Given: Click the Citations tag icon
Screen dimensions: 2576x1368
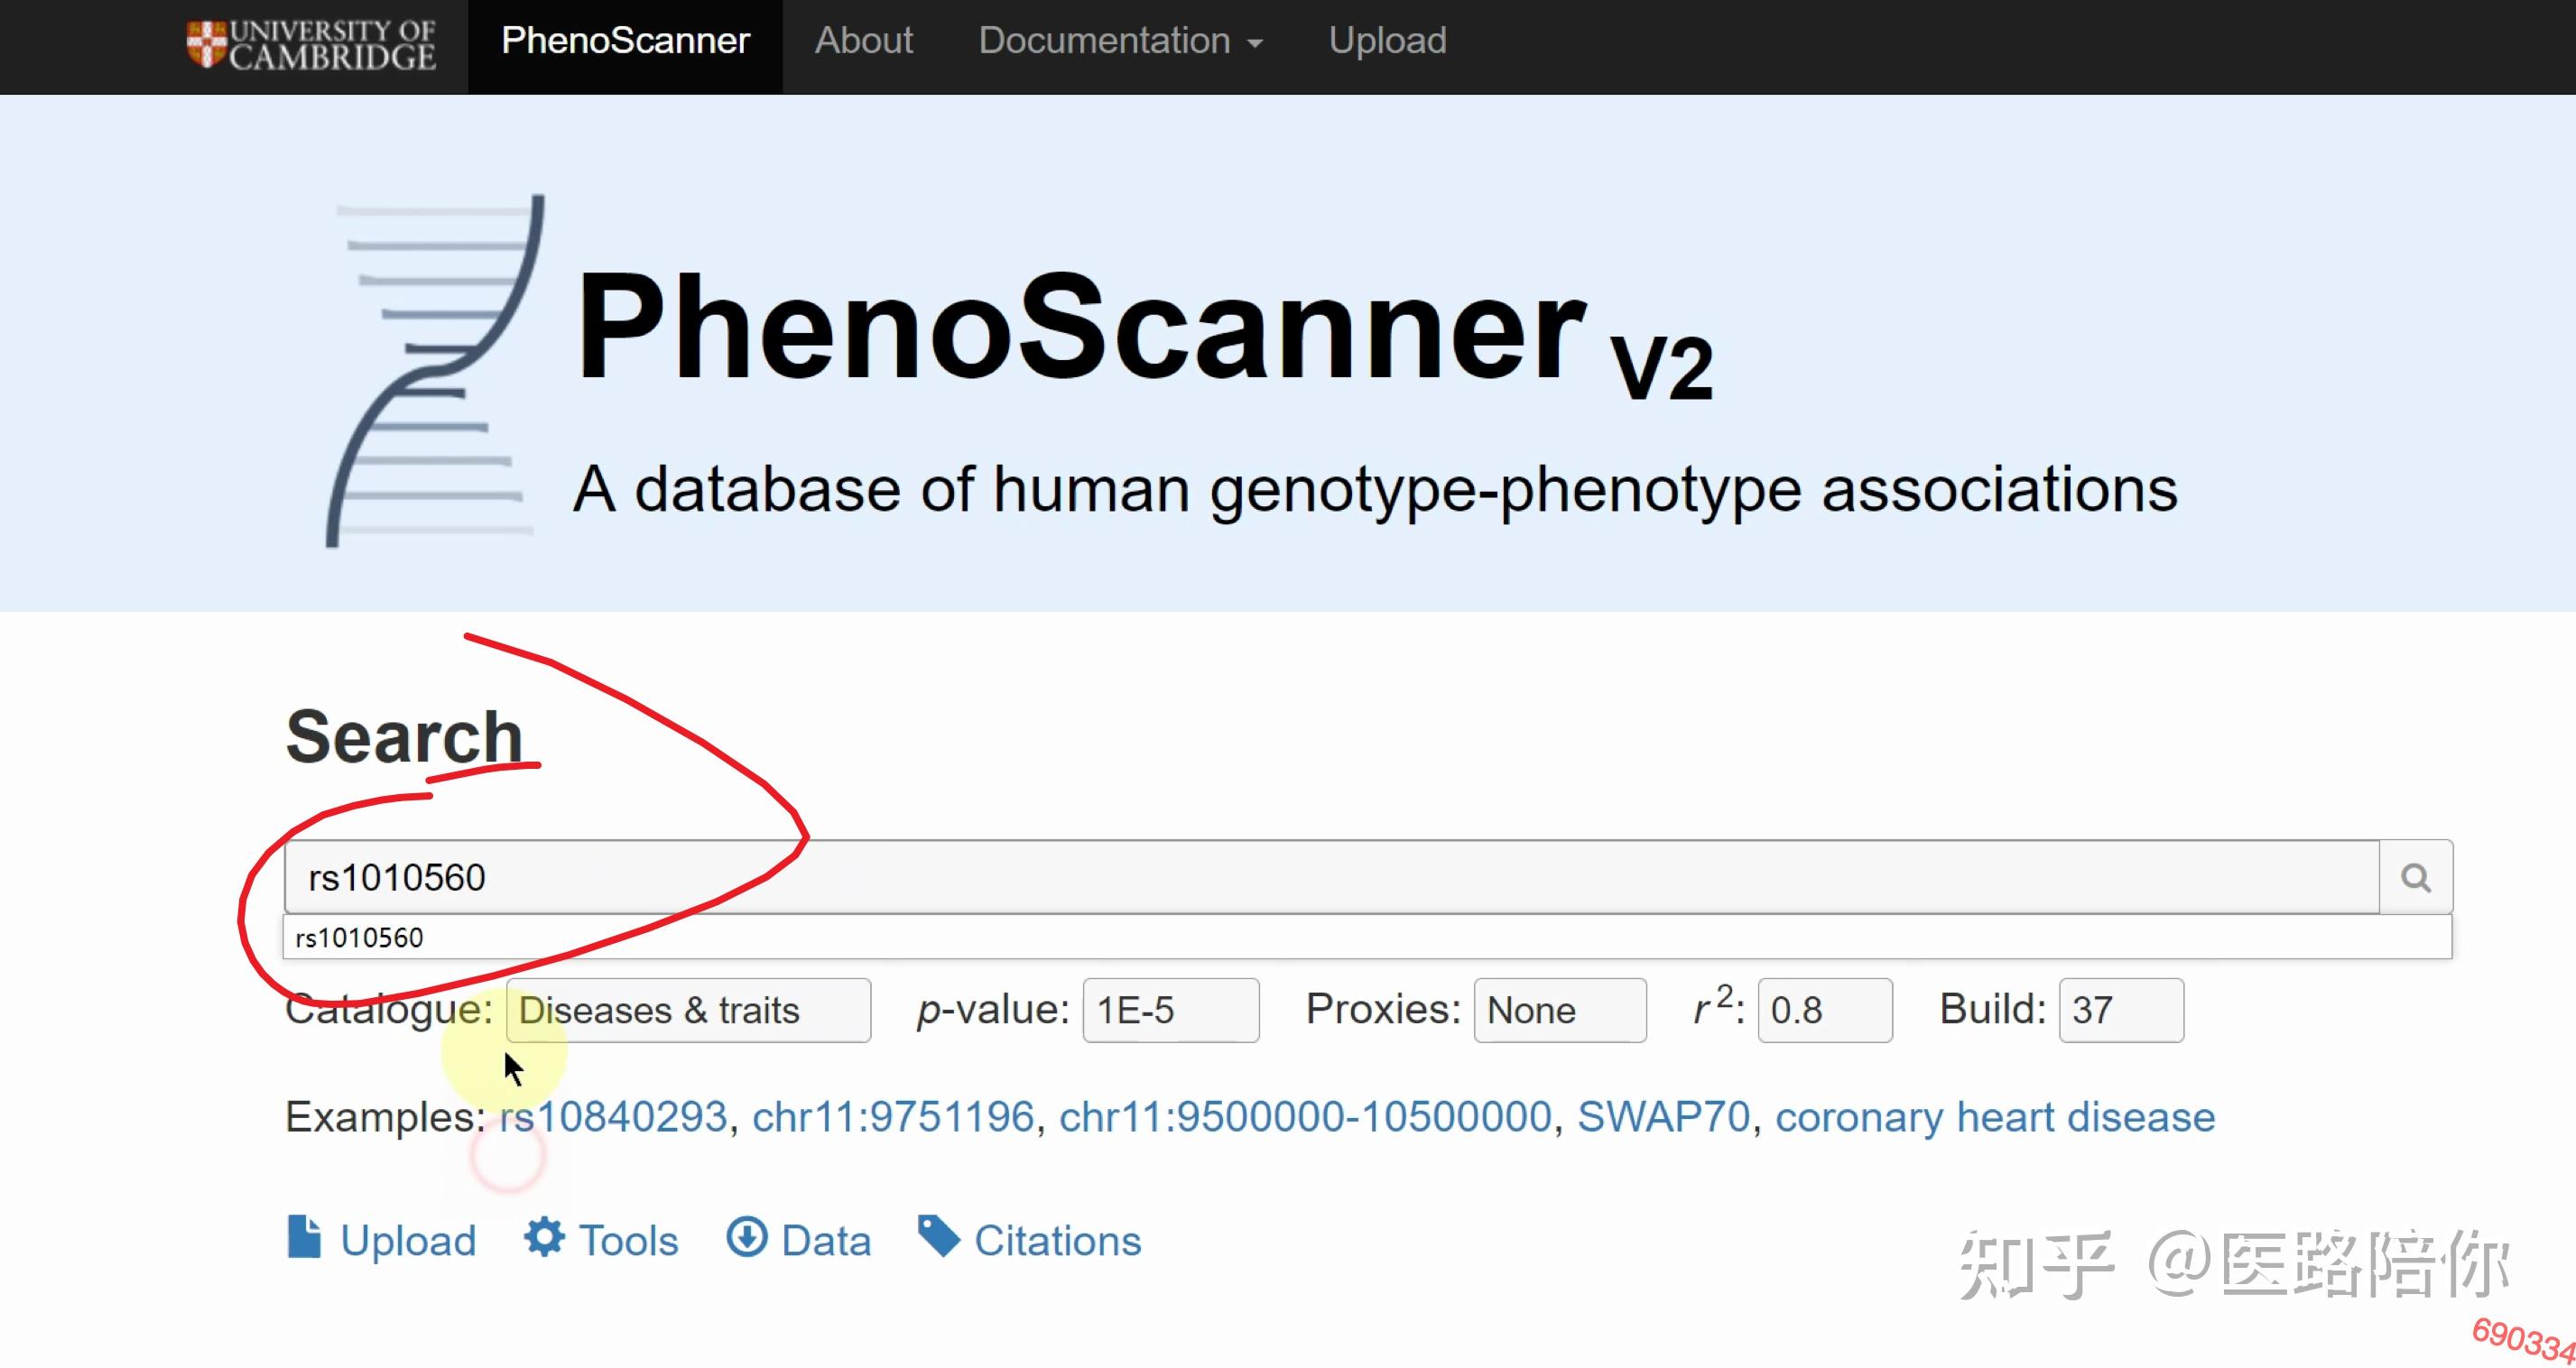Looking at the screenshot, I should pyautogui.click(x=939, y=1237).
